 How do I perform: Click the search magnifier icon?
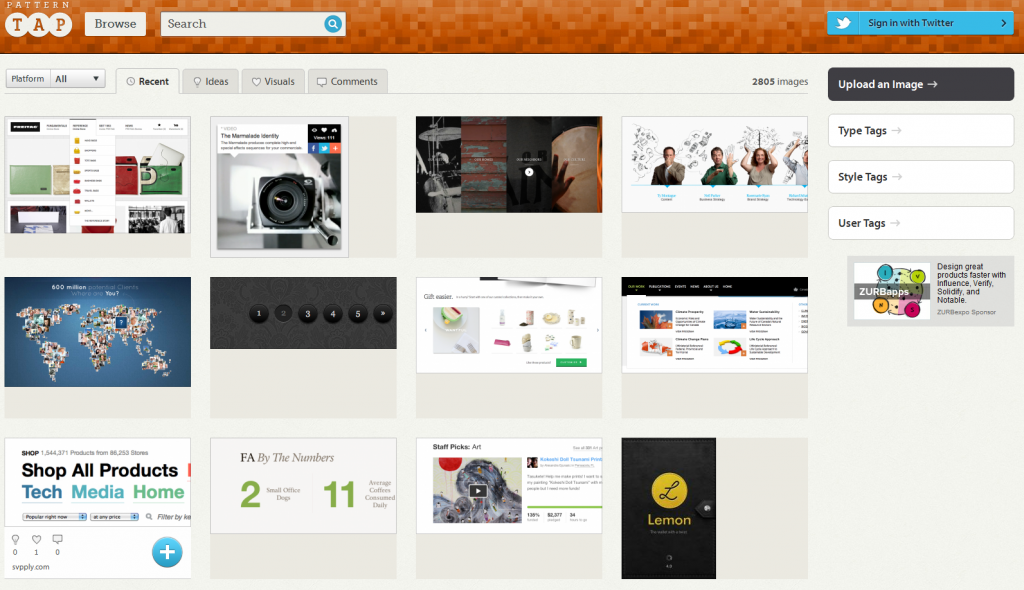click(x=333, y=24)
